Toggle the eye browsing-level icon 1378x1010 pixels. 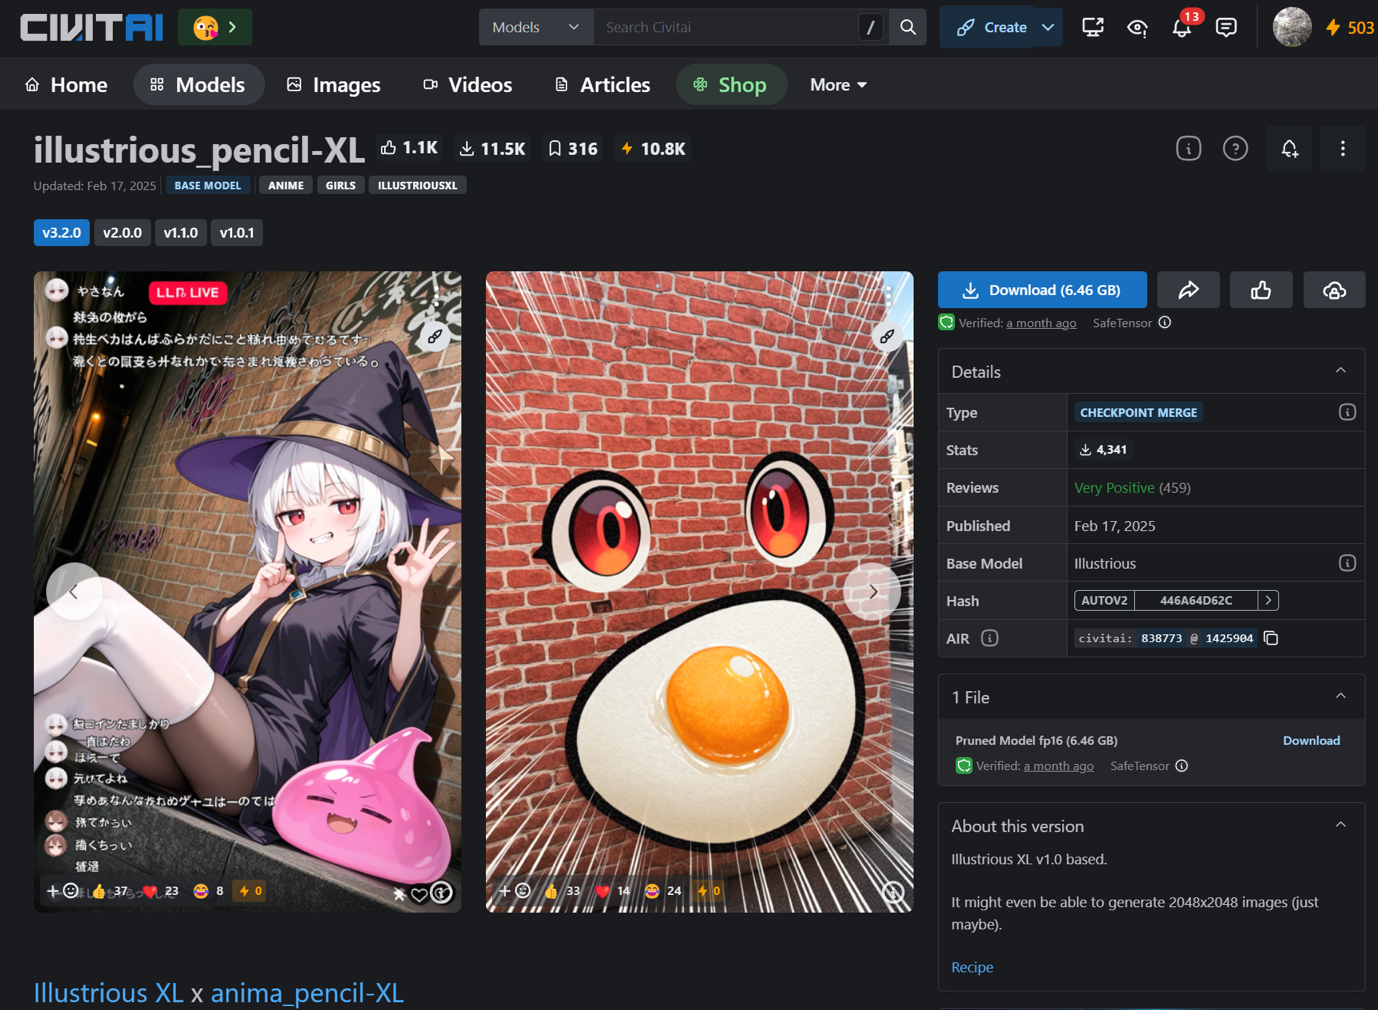[1137, 27]
